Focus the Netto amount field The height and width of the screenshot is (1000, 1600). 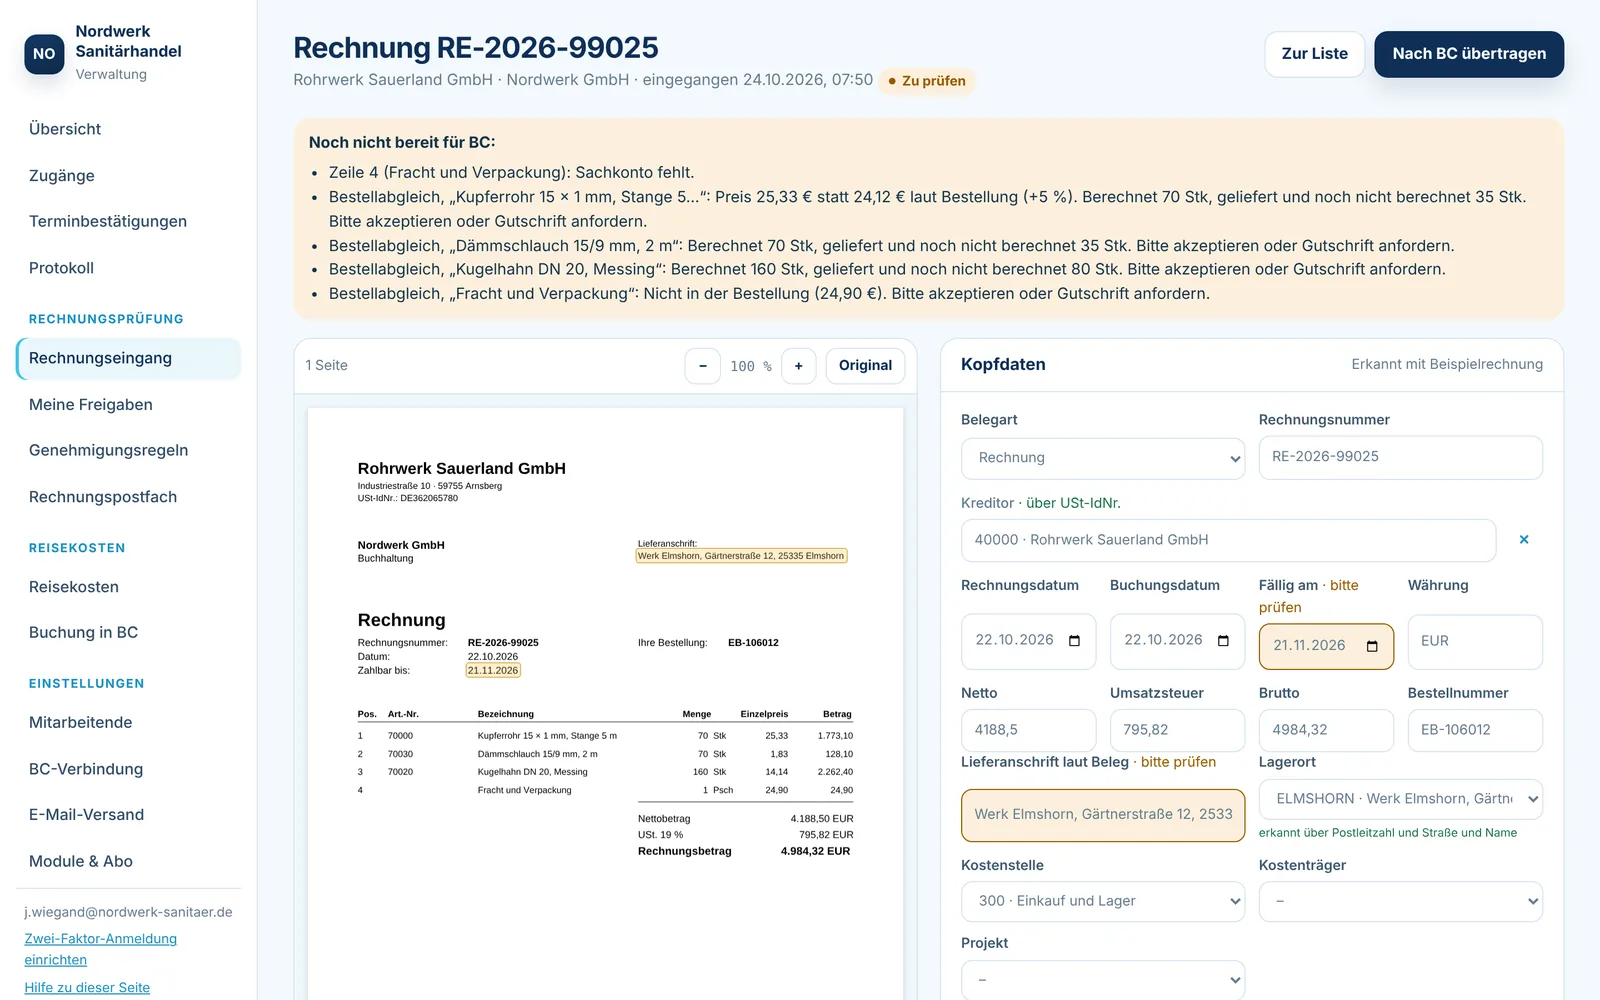[1028, 731]
